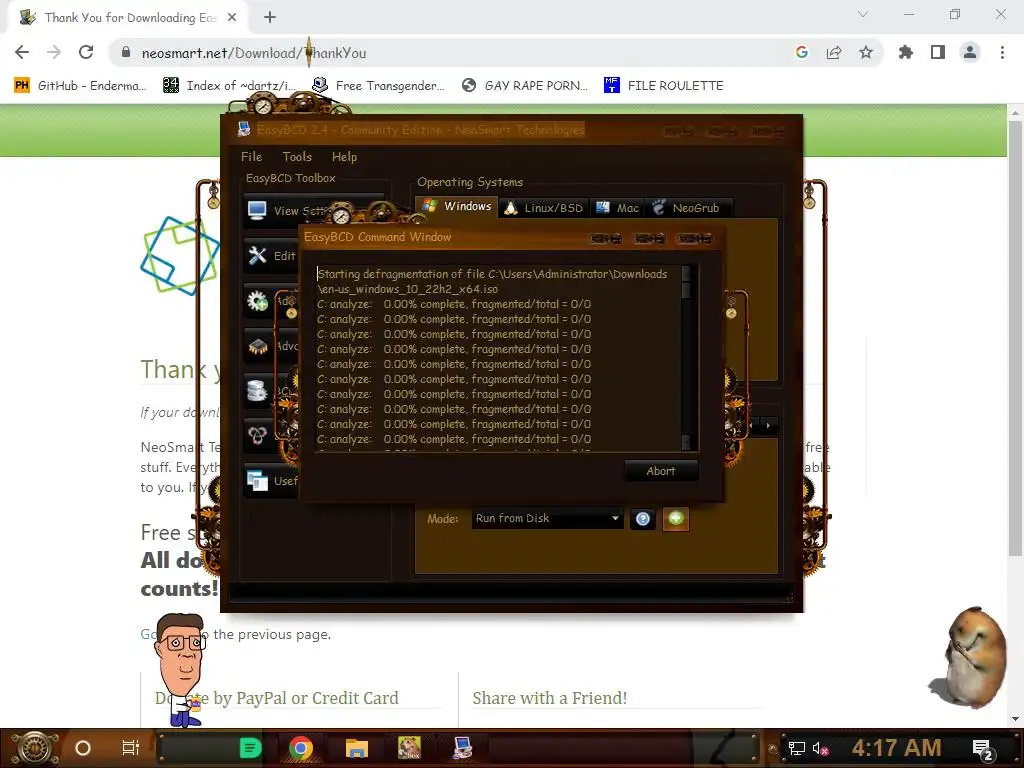The height and width of the screenshot is (768, 1024).
Task: Open the Chrome three-dot menu
Action: (1002, 52)
